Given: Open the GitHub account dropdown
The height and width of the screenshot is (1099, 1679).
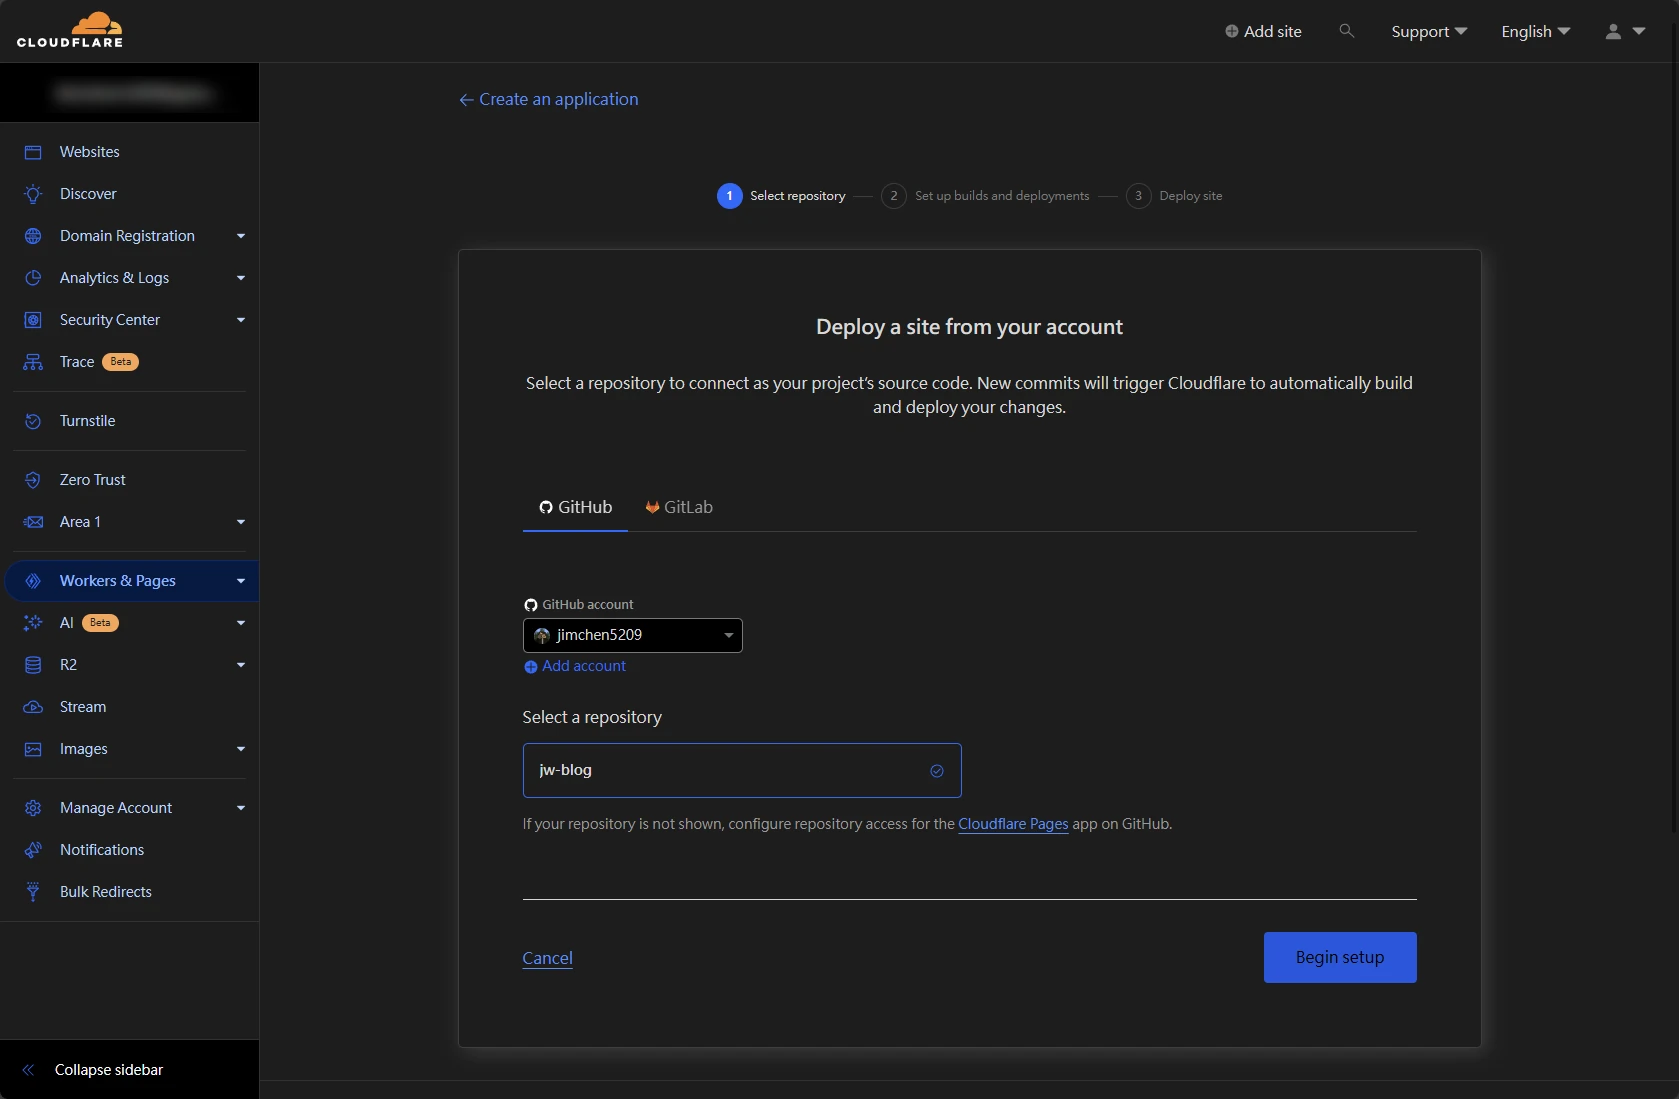Looking at the screenshot, I should pos(632,635).
